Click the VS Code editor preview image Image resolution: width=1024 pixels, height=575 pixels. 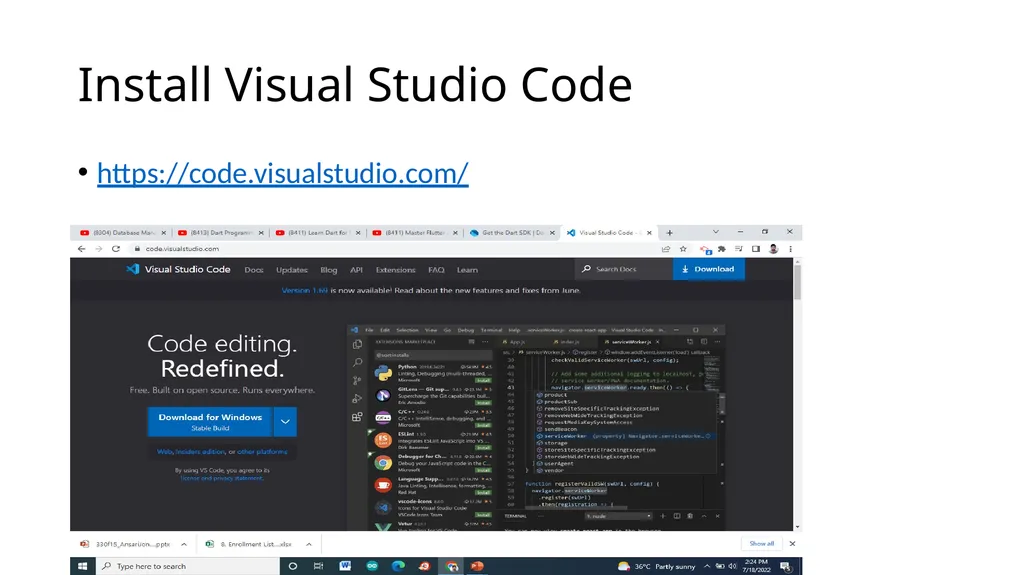(x=536, y=427)
